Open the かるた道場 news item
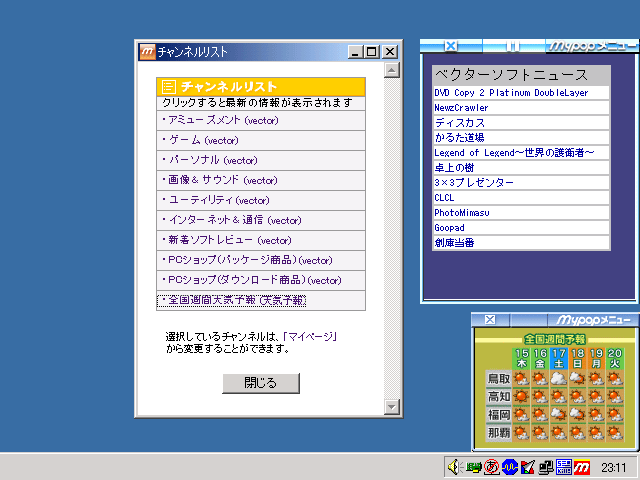 point(521,138)
